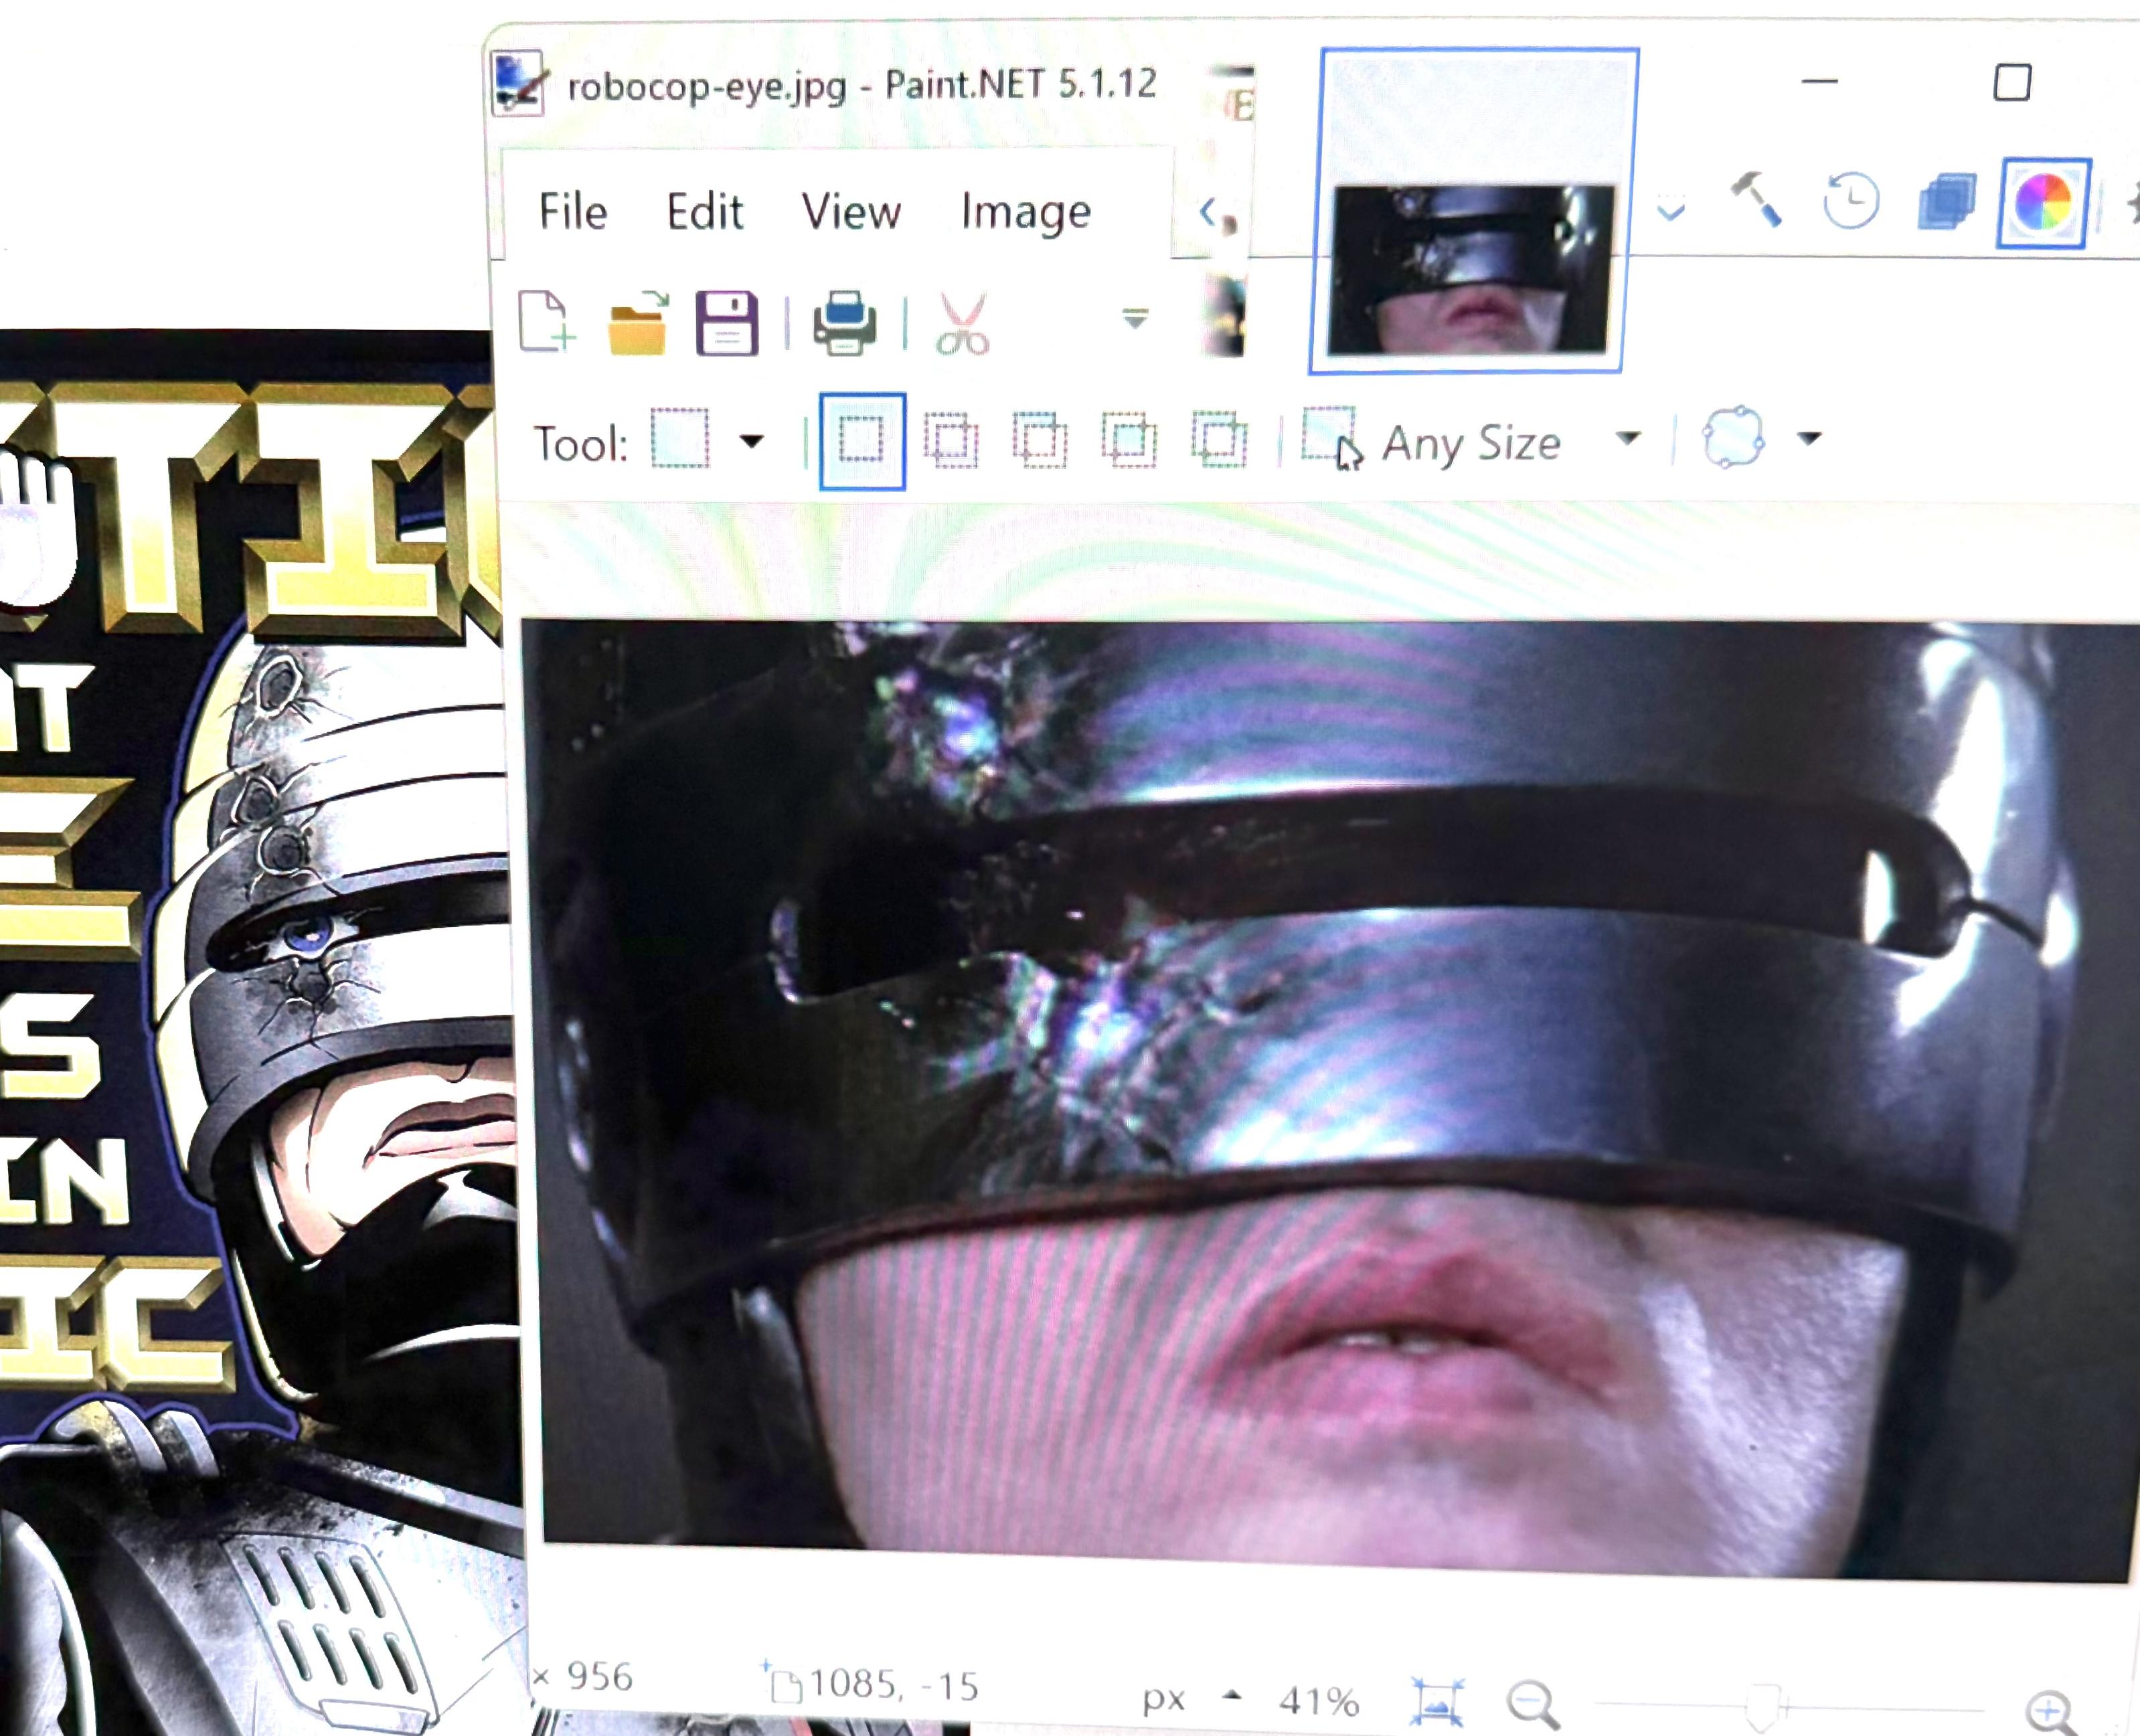Image resolution: width=2140 pixels, height=1736 pixels.
Task: Click the Open folder icon
Action: [x=637, y=323]
